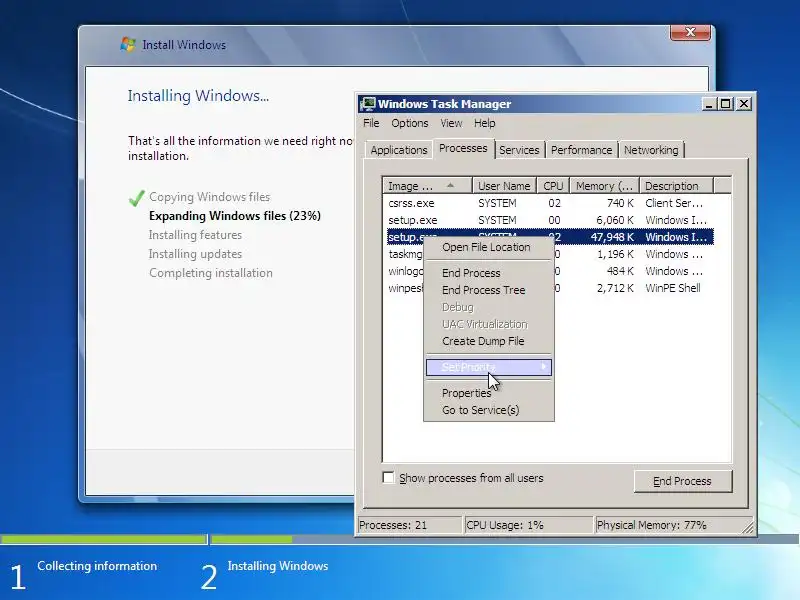
Task: Click the Installing features step text
Action: 195,235
